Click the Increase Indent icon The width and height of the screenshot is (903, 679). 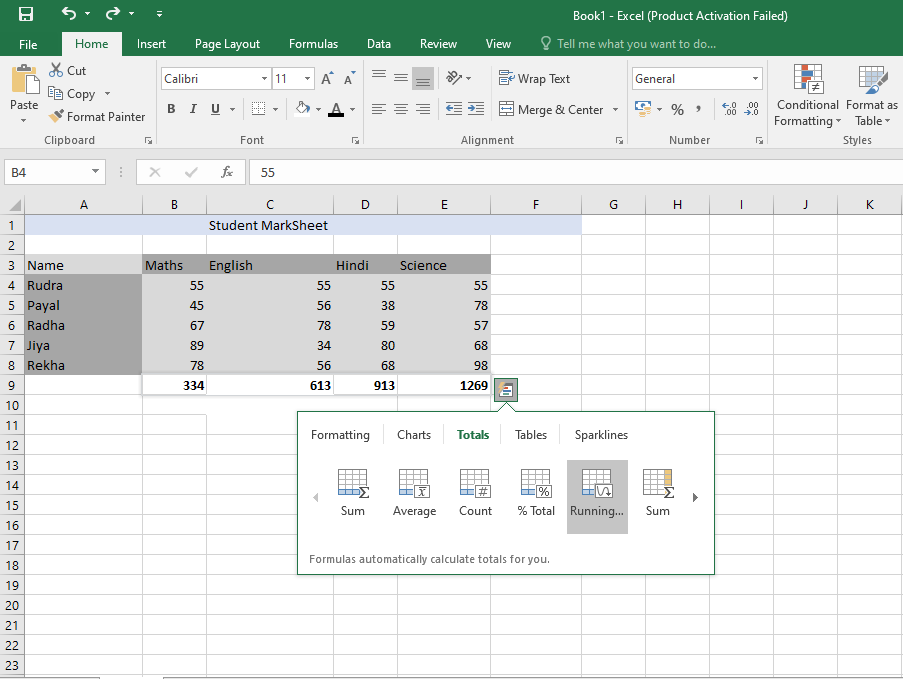pyautogui.click(x=476, y=108)
